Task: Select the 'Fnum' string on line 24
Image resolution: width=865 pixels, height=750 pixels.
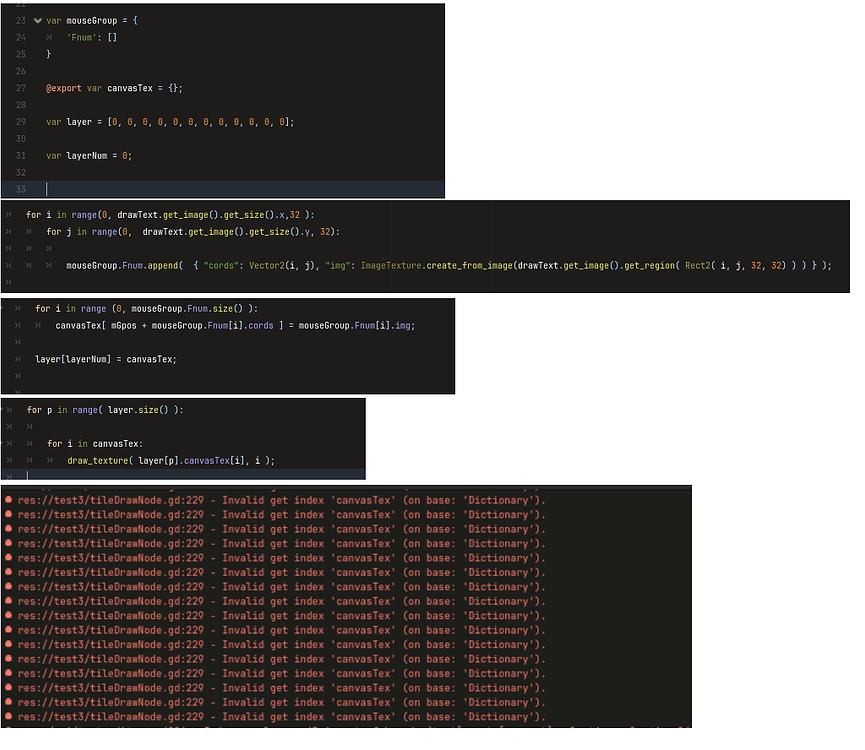Action: [x=82, y=37]
